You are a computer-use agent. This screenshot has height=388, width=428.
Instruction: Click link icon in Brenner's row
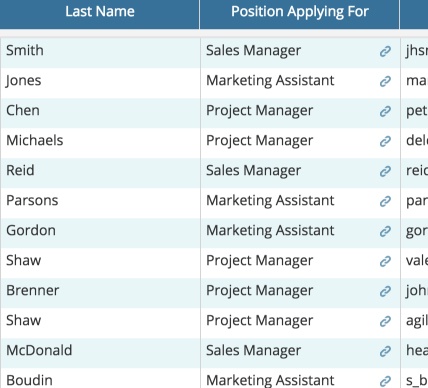click(385, 291)
